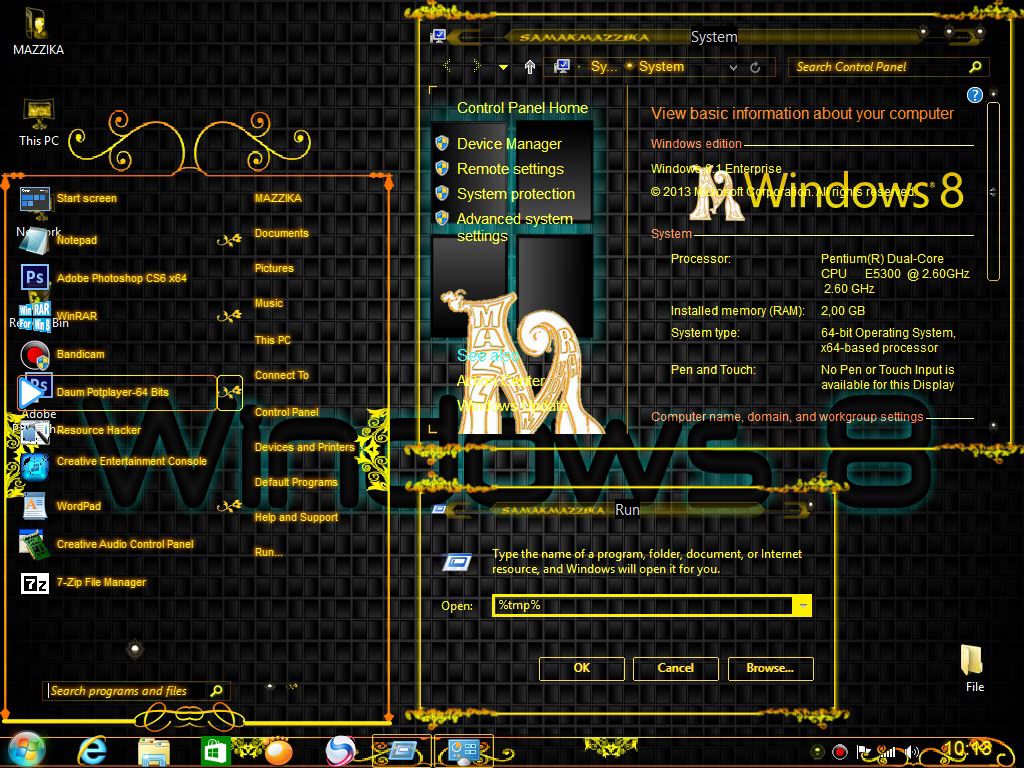Refresh the System control panel page
1024x768 pixels.
coord(755,67)
